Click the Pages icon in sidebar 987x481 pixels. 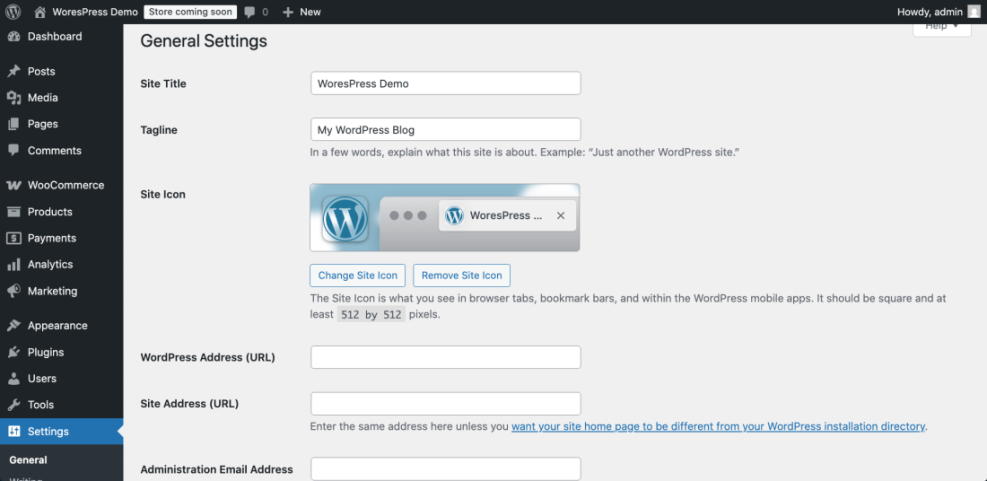coord(14,124)
